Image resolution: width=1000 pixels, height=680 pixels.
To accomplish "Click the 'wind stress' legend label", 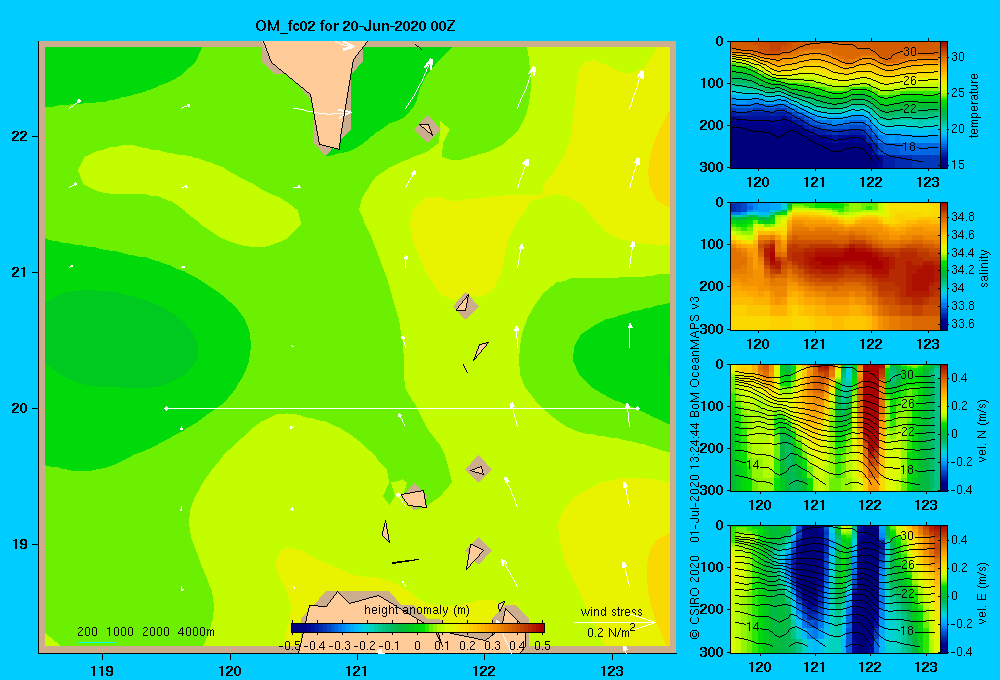I will 611,611.
